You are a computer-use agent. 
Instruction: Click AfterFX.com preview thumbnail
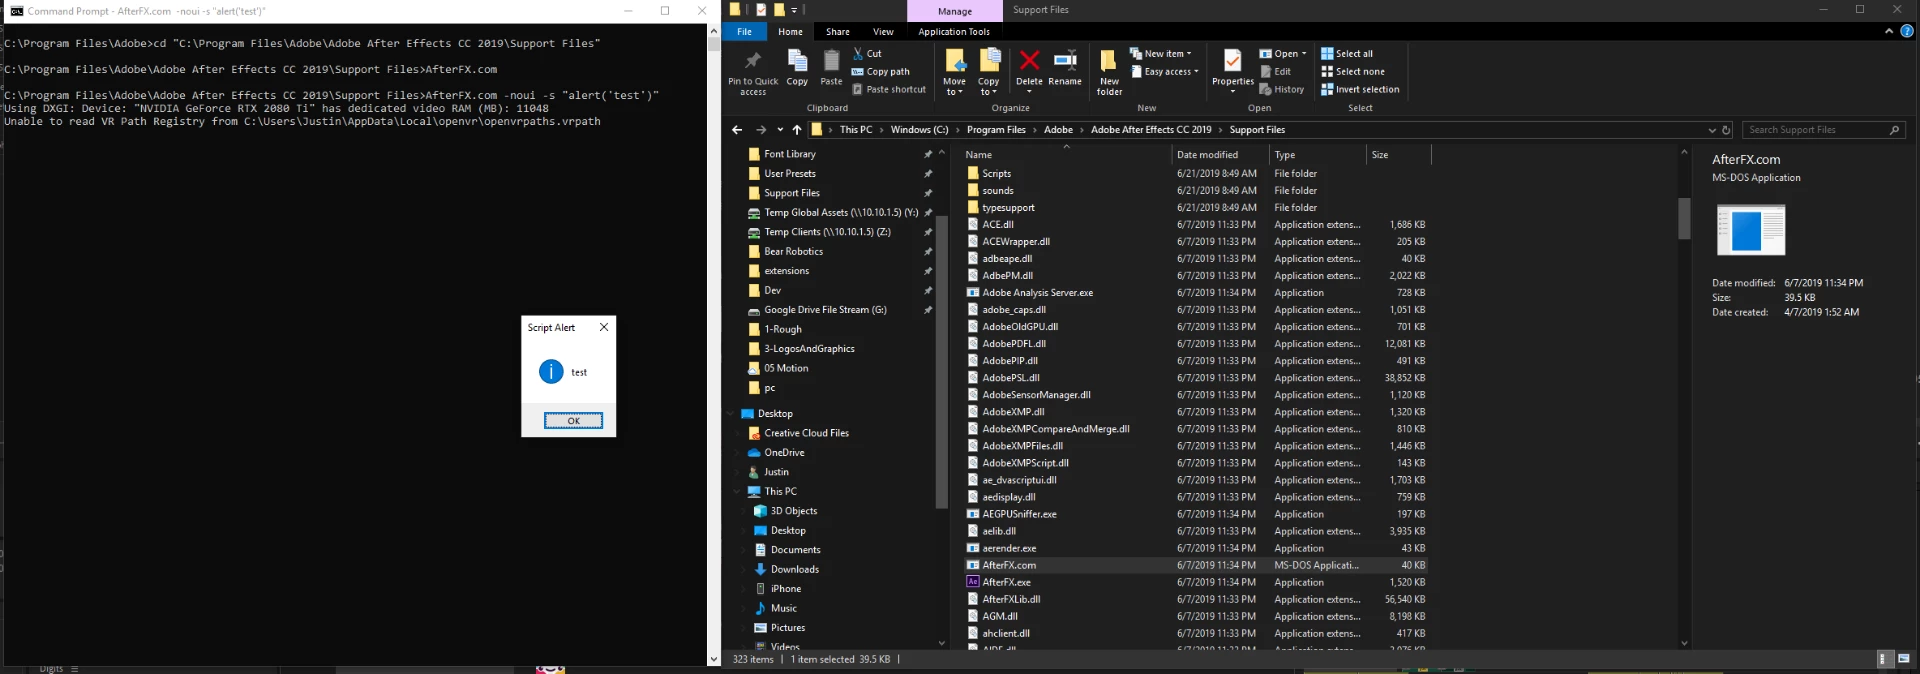pyautogui.click(x=1750, y=230)
